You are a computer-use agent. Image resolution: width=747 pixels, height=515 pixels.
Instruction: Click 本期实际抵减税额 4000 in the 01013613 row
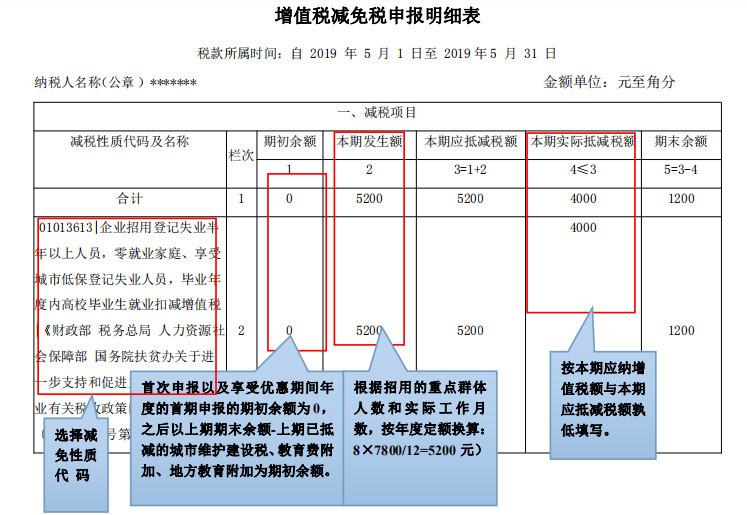point(583,228)
